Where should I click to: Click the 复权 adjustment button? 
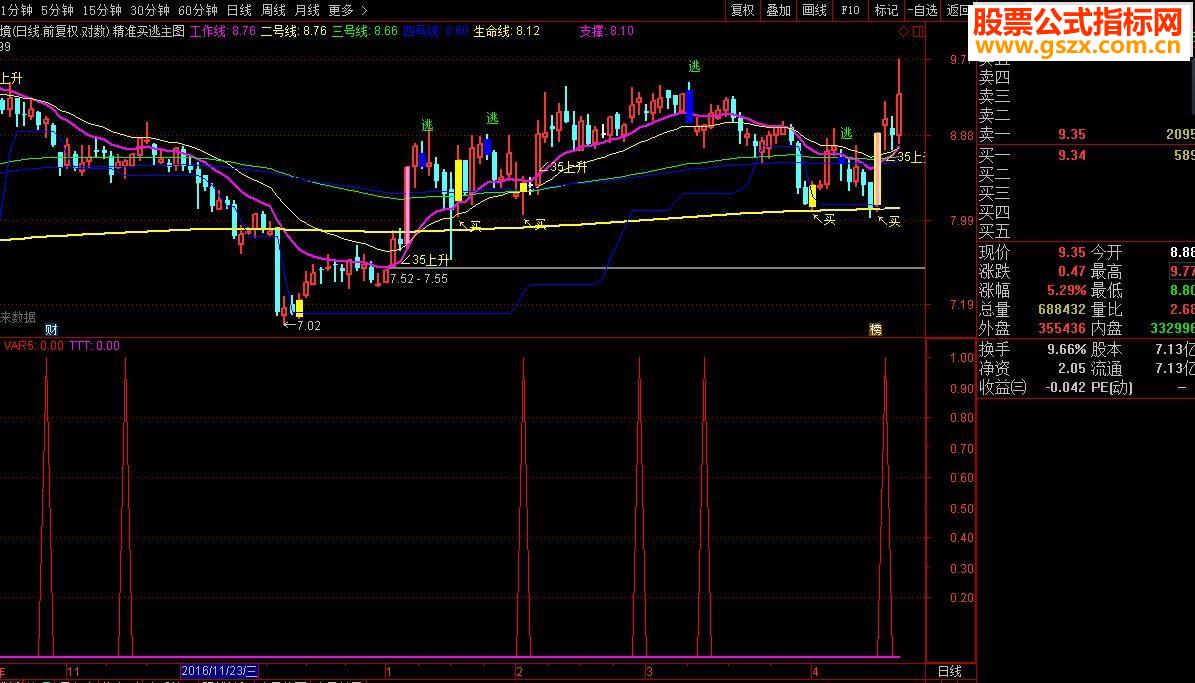pyautogui.click(x=742, y=10)
